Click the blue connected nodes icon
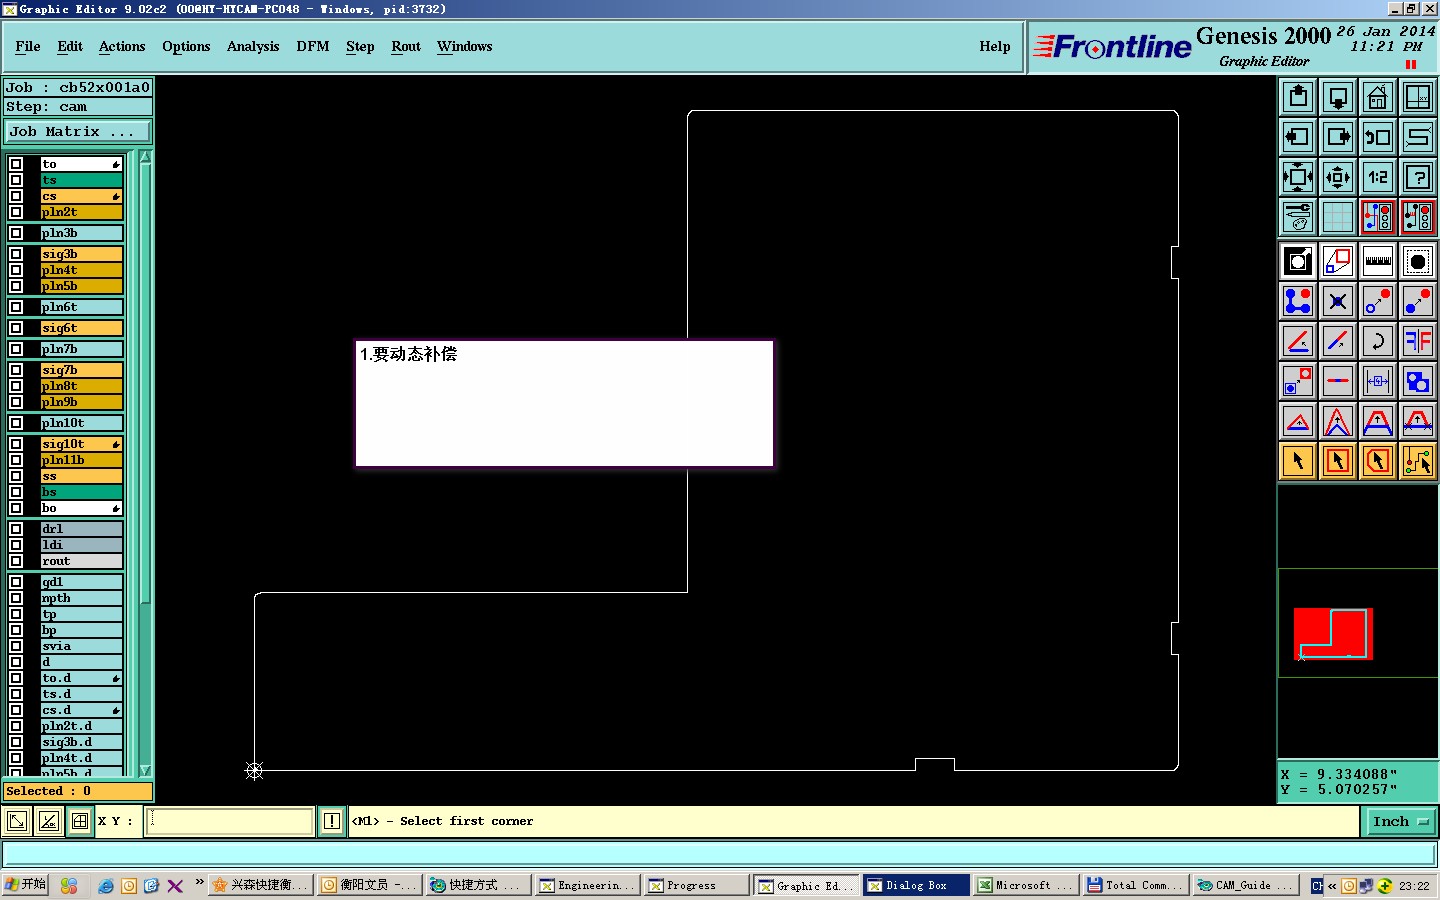This screenshot has height=900, width=1440. [x=1298, y=301]
